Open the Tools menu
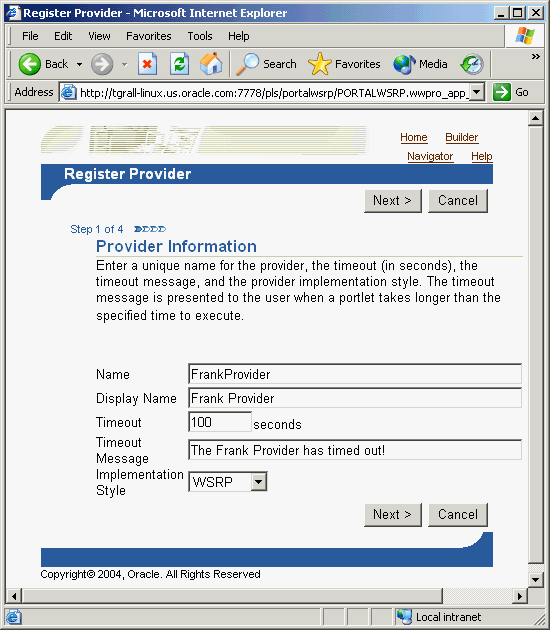Image resolution: width=550 pixels, height=630 pixels. tap(200, 36)
